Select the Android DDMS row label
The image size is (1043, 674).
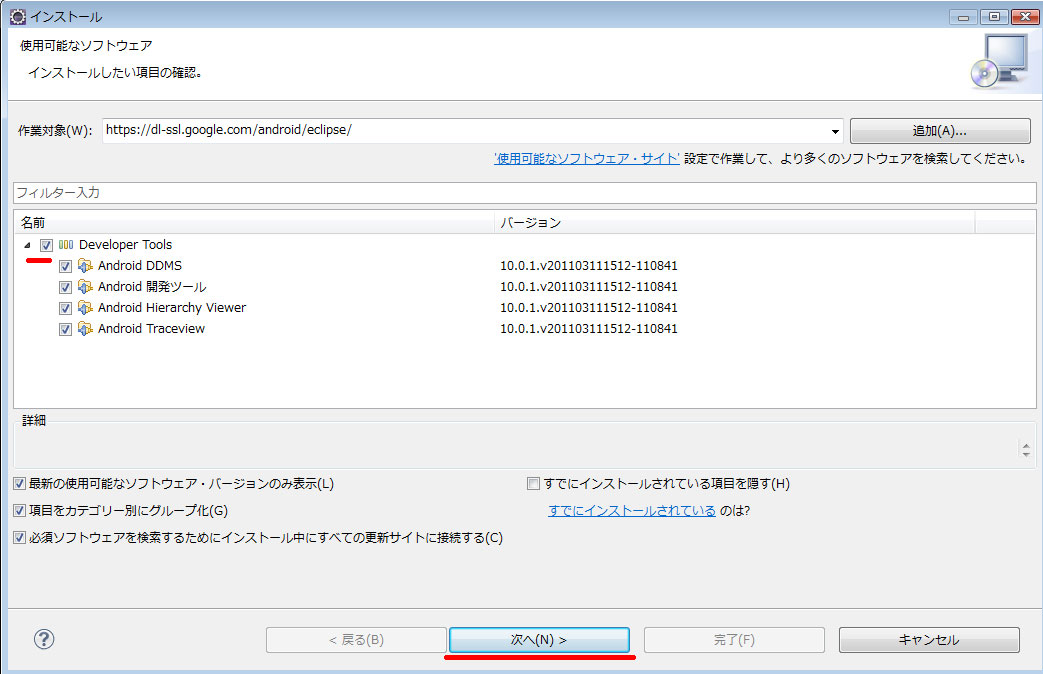(140, 266)
